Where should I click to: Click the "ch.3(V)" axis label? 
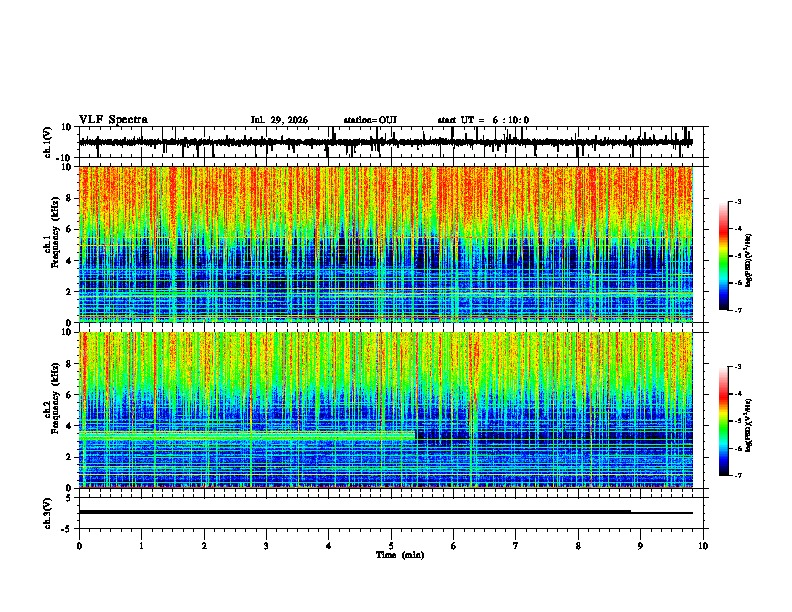click(48, 514)
